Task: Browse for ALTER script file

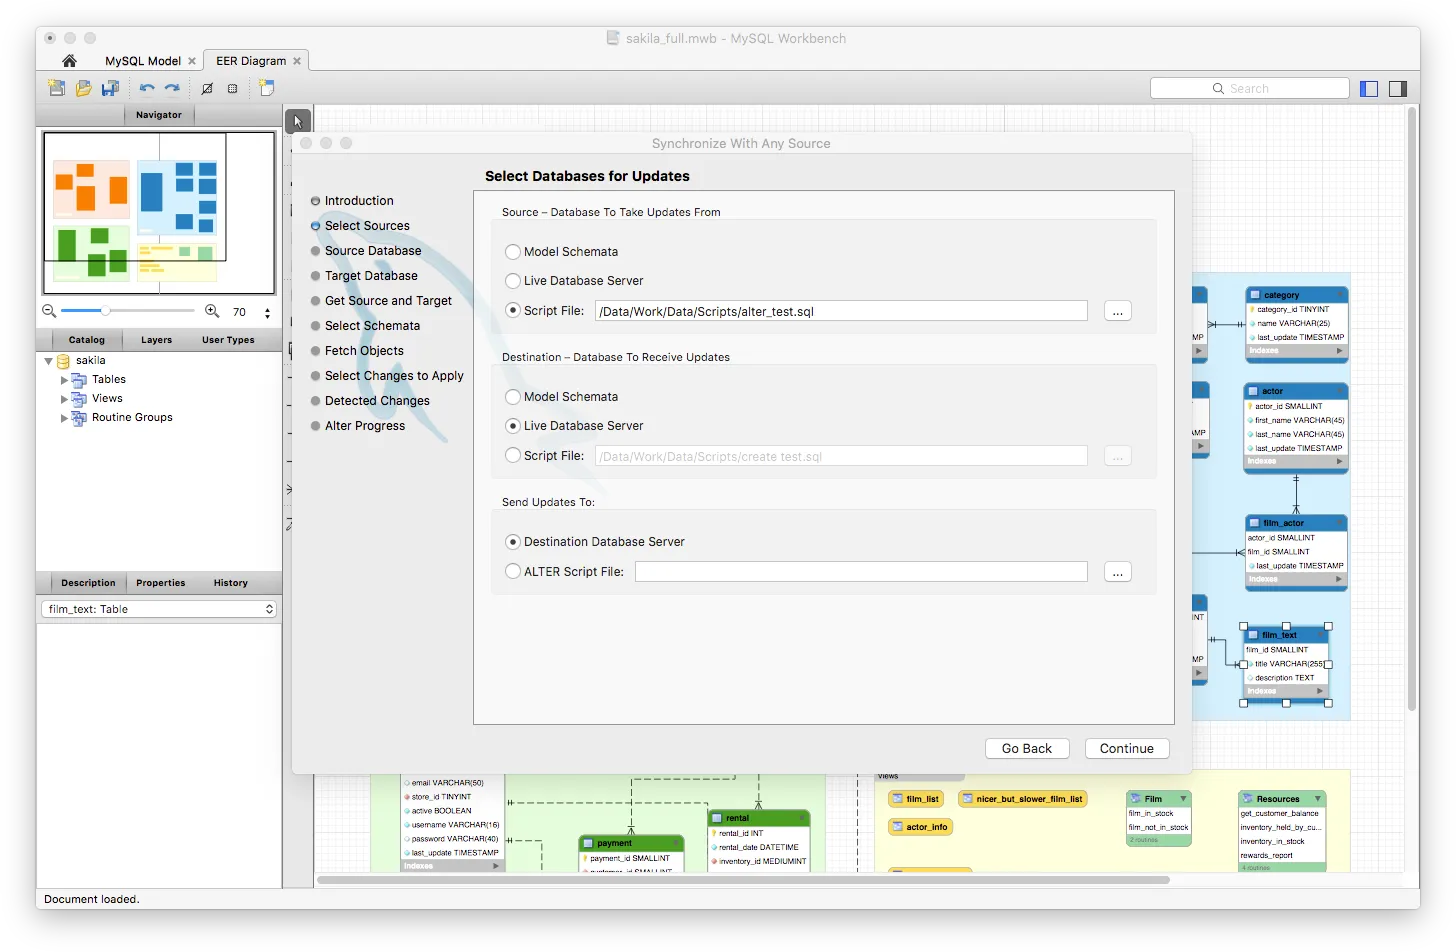Action: pos(1118,572)
